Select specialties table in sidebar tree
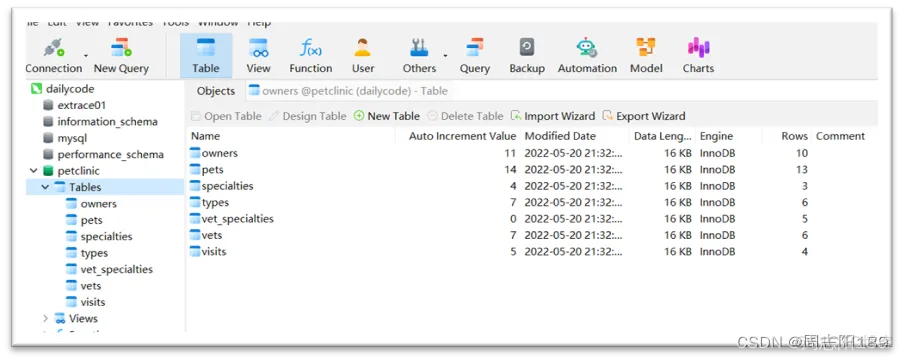Viewport: 903px width, 361px height. pos(99,237)
